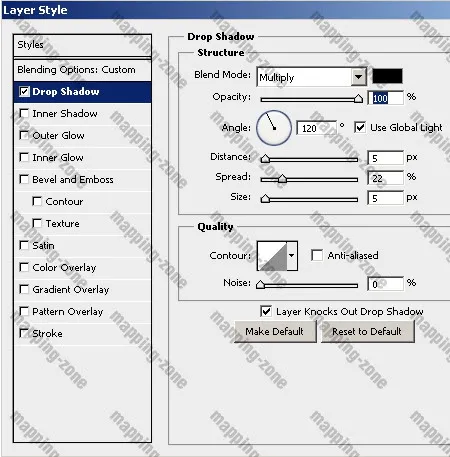The width and height of the screenshot is (450, 457).
Task: Open the shadow color swatch
Action: click(387, 76)
